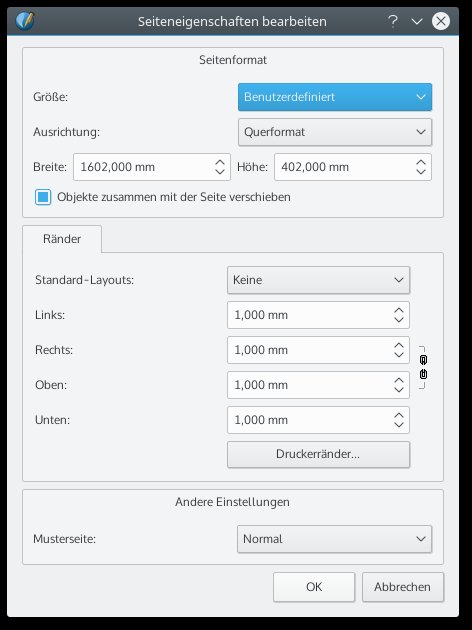Click the Abbrechen button
Image resolution: width=472 pixels, height=630 pixels.
click(403, 587)
